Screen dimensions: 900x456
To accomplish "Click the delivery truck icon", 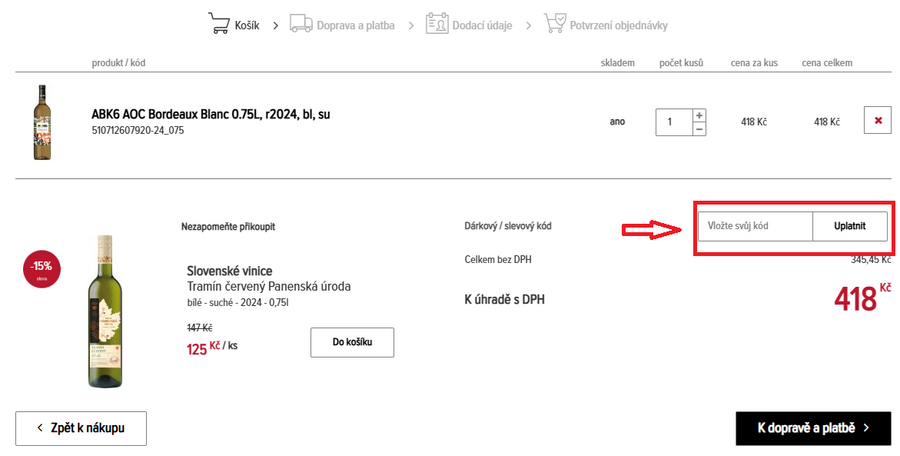I will (301, 24).
